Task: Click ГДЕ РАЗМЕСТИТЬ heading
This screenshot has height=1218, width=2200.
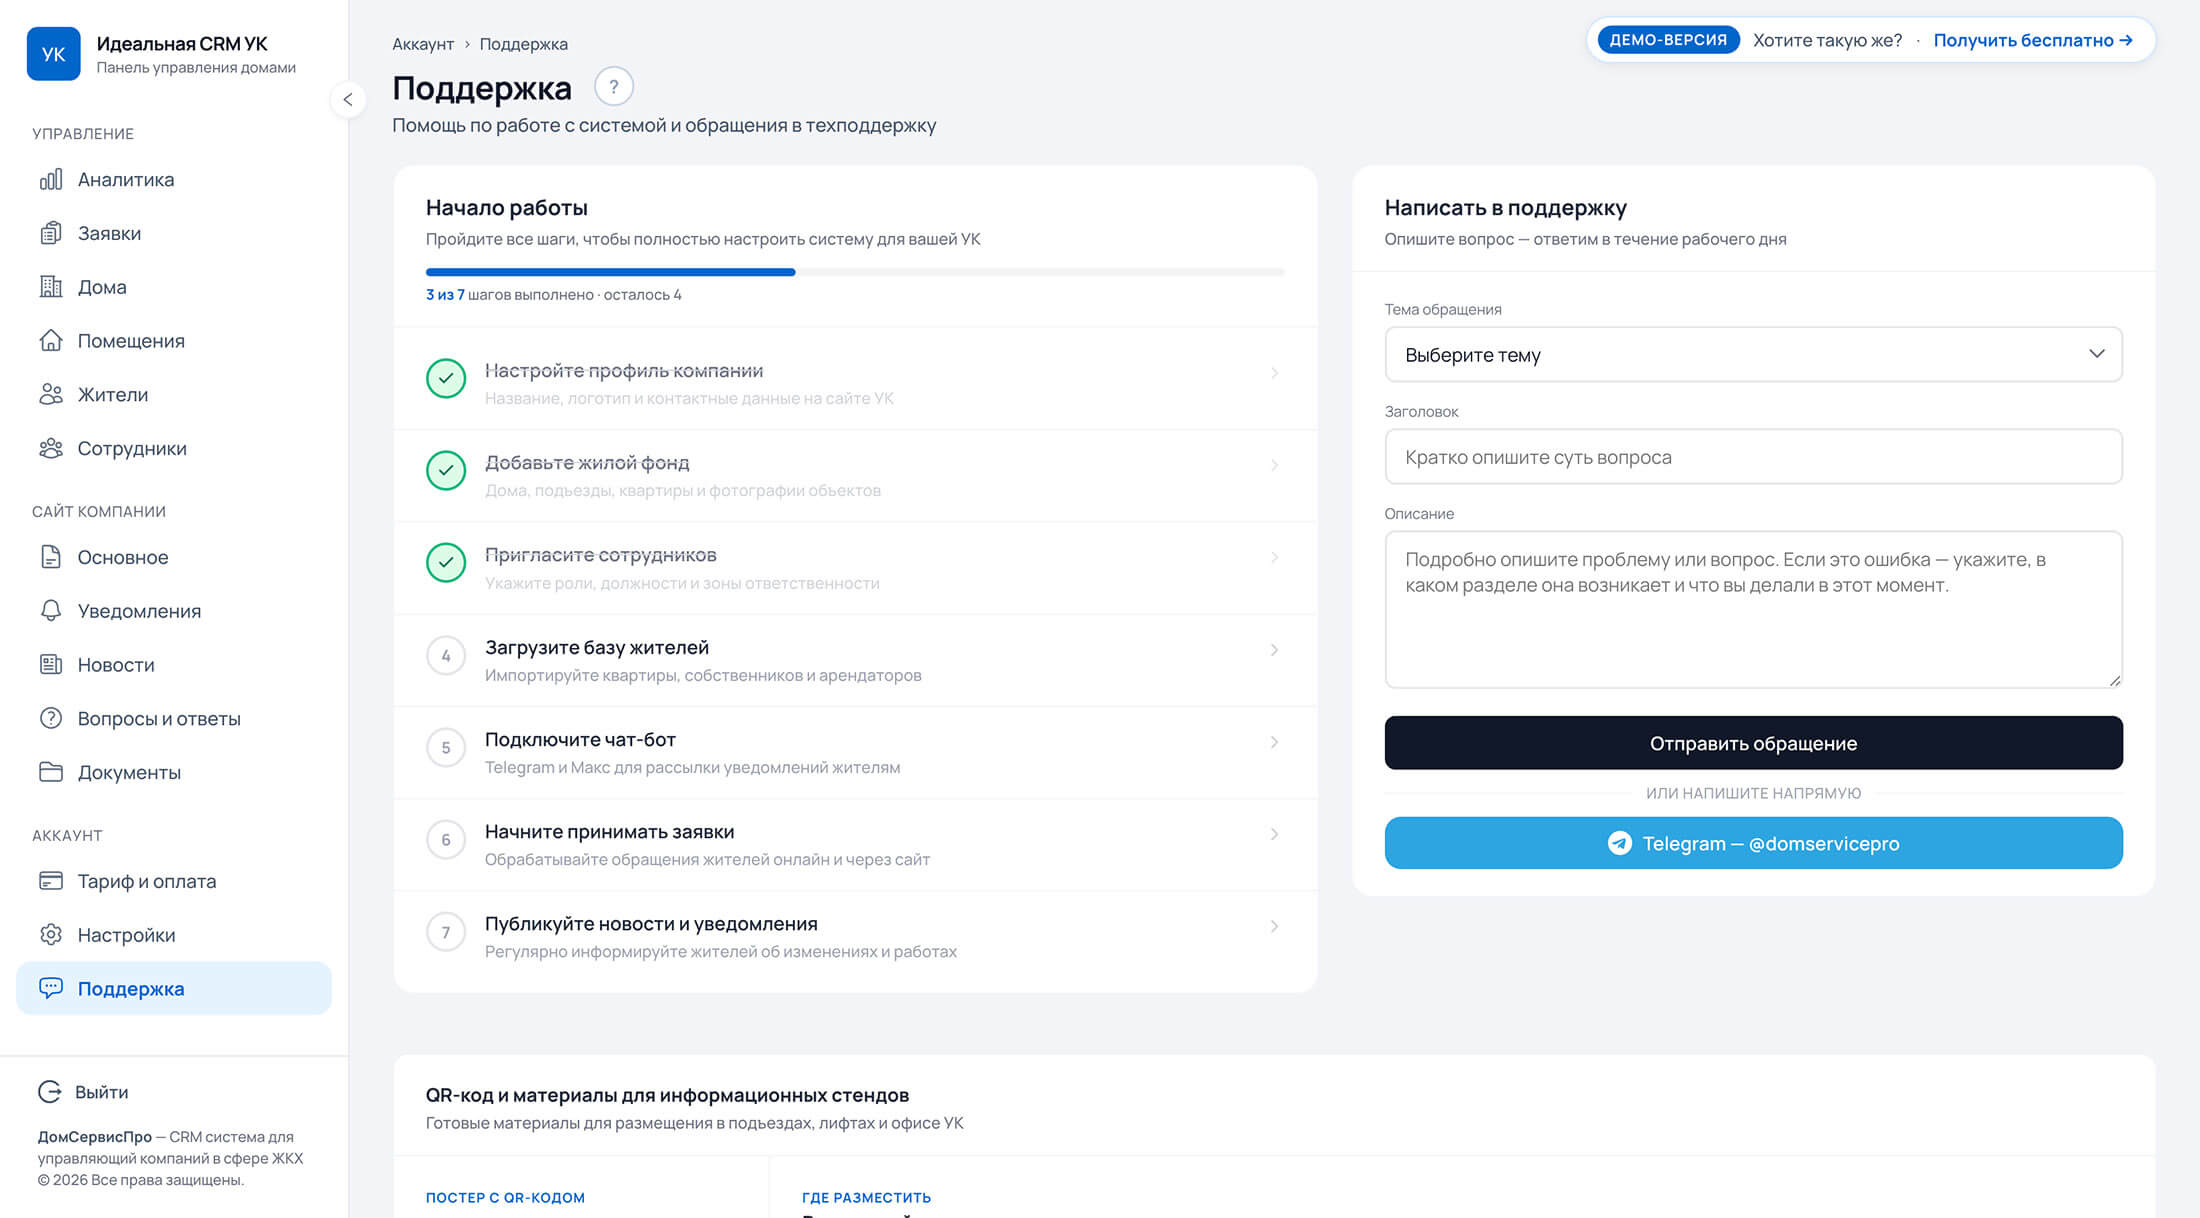Action: pos(866,1197)
